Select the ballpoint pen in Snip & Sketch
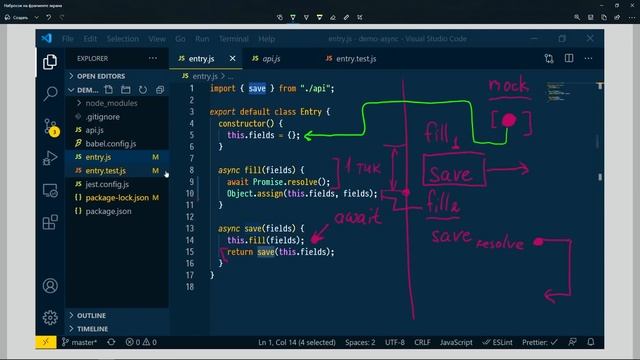 [x=293, y=17]
